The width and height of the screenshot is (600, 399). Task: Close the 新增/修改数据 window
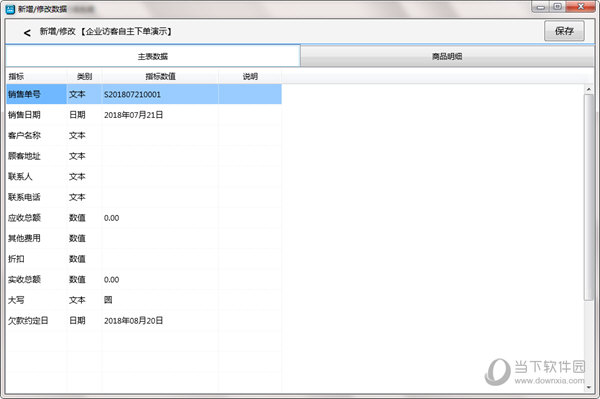pos(580,7)
